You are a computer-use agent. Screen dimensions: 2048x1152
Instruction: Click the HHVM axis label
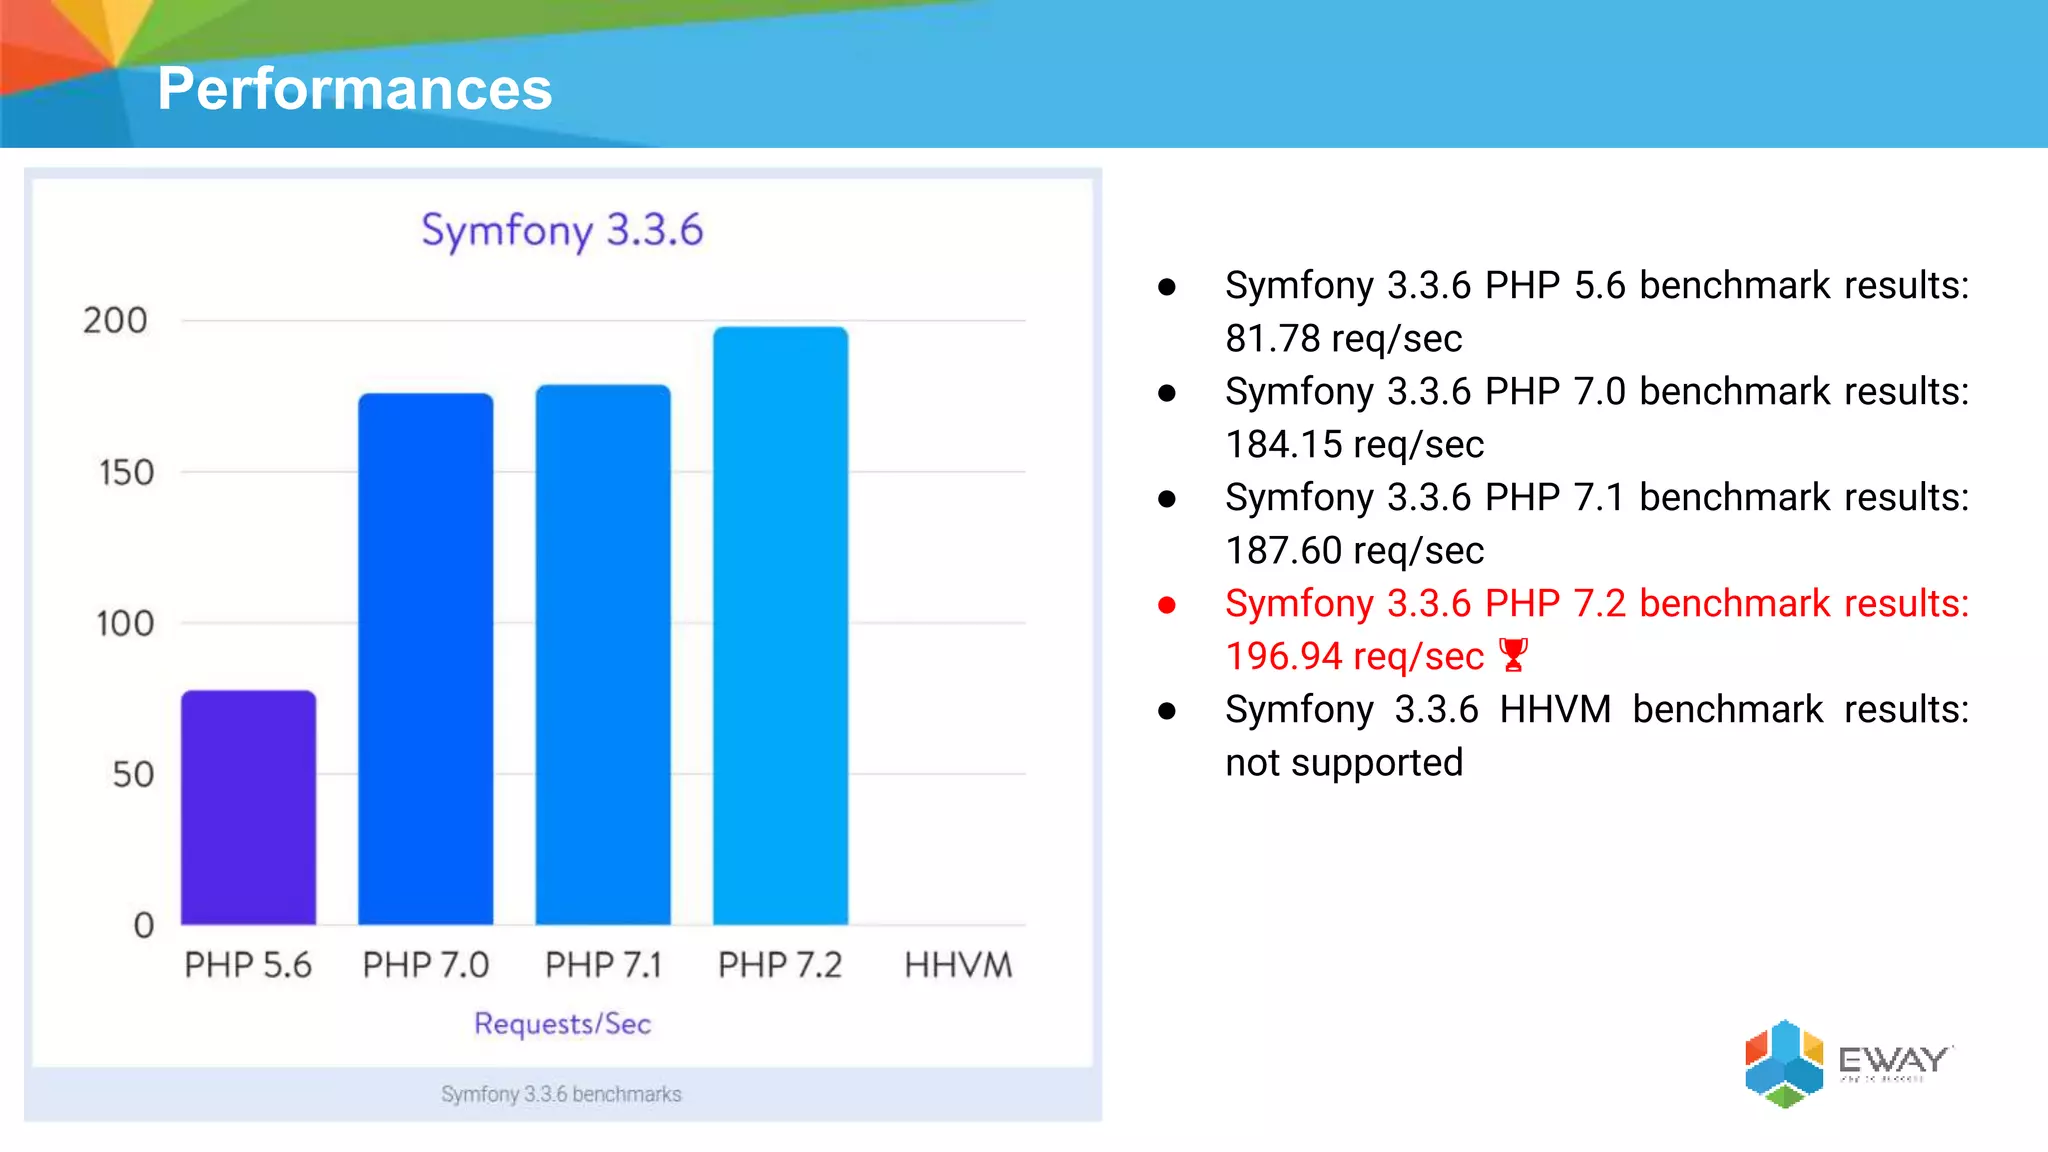point(958,965)
